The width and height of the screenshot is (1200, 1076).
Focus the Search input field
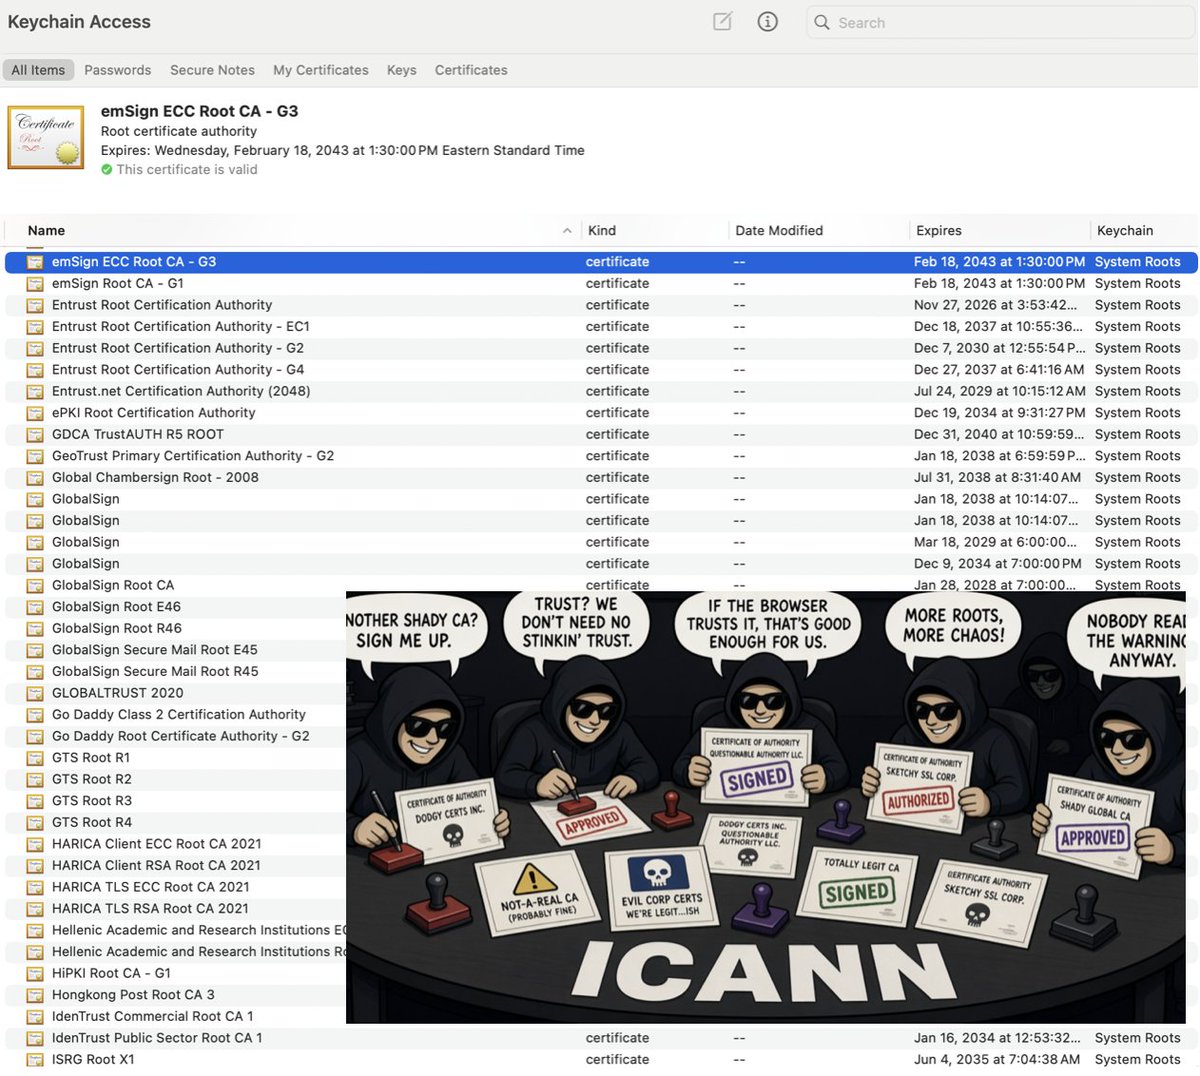pyautogui.click(x=1001, y=22)
